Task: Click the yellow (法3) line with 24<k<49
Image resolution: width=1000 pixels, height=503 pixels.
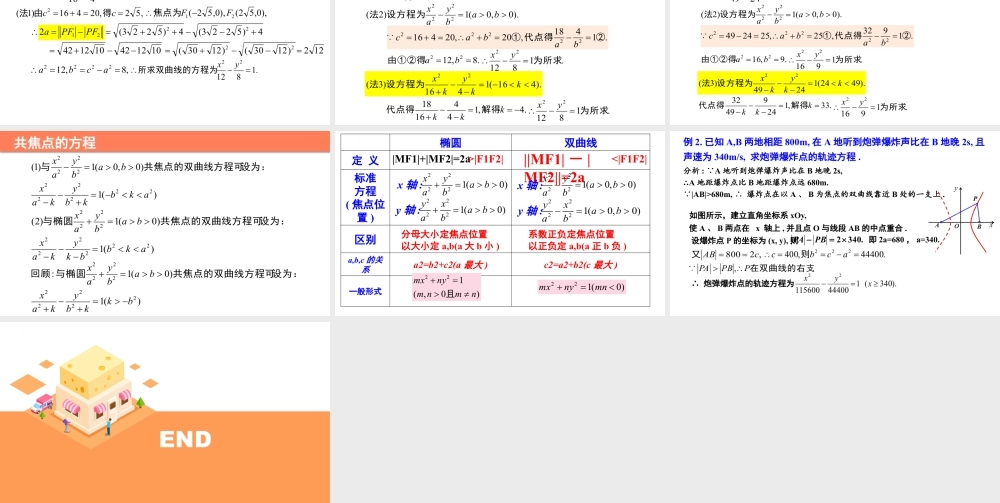Action: 781,83
